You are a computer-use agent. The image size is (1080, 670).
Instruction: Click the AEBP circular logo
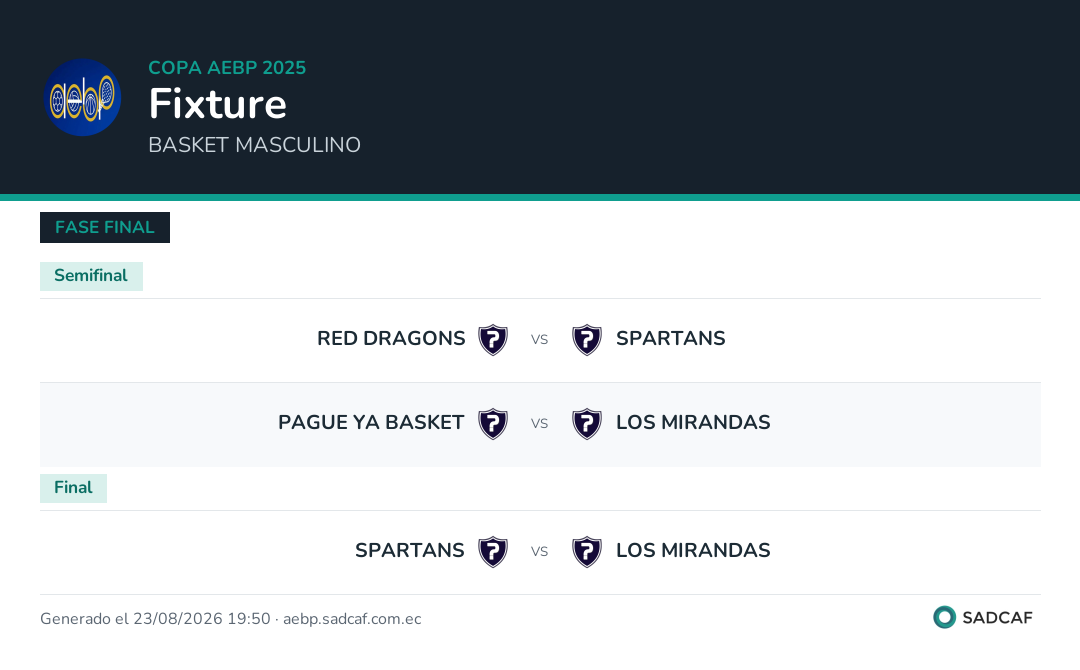[x=83, y=97]
